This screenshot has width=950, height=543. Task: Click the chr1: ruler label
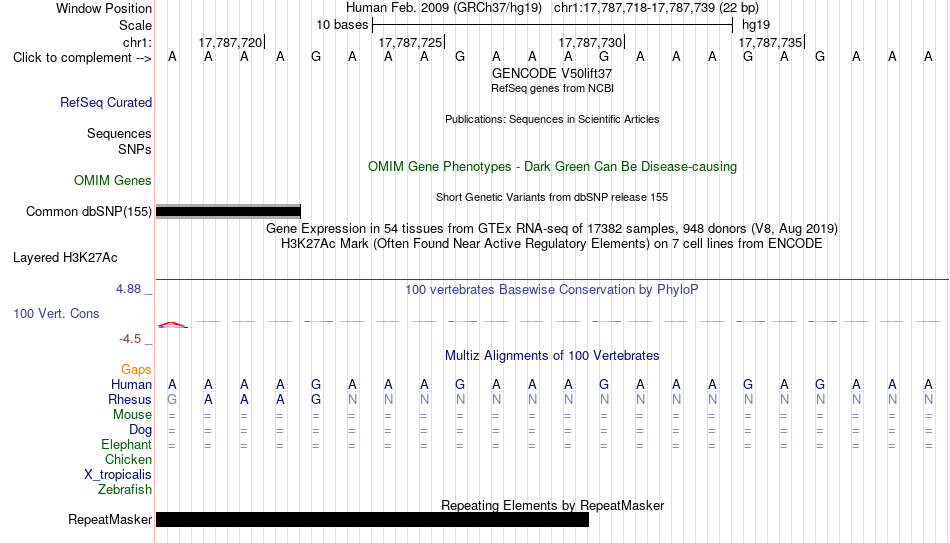point(138,42)
